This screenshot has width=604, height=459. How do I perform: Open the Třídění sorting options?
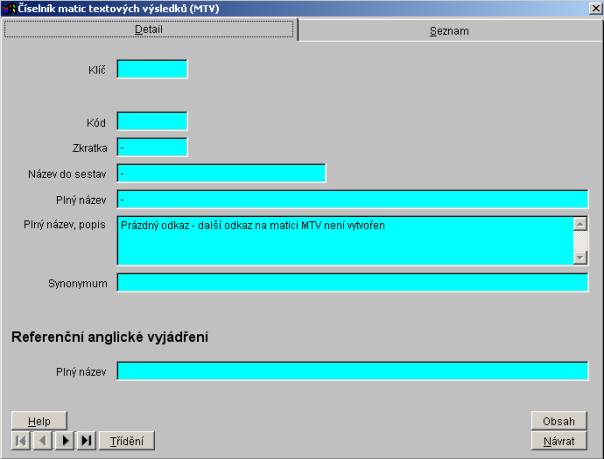point(127,440)
